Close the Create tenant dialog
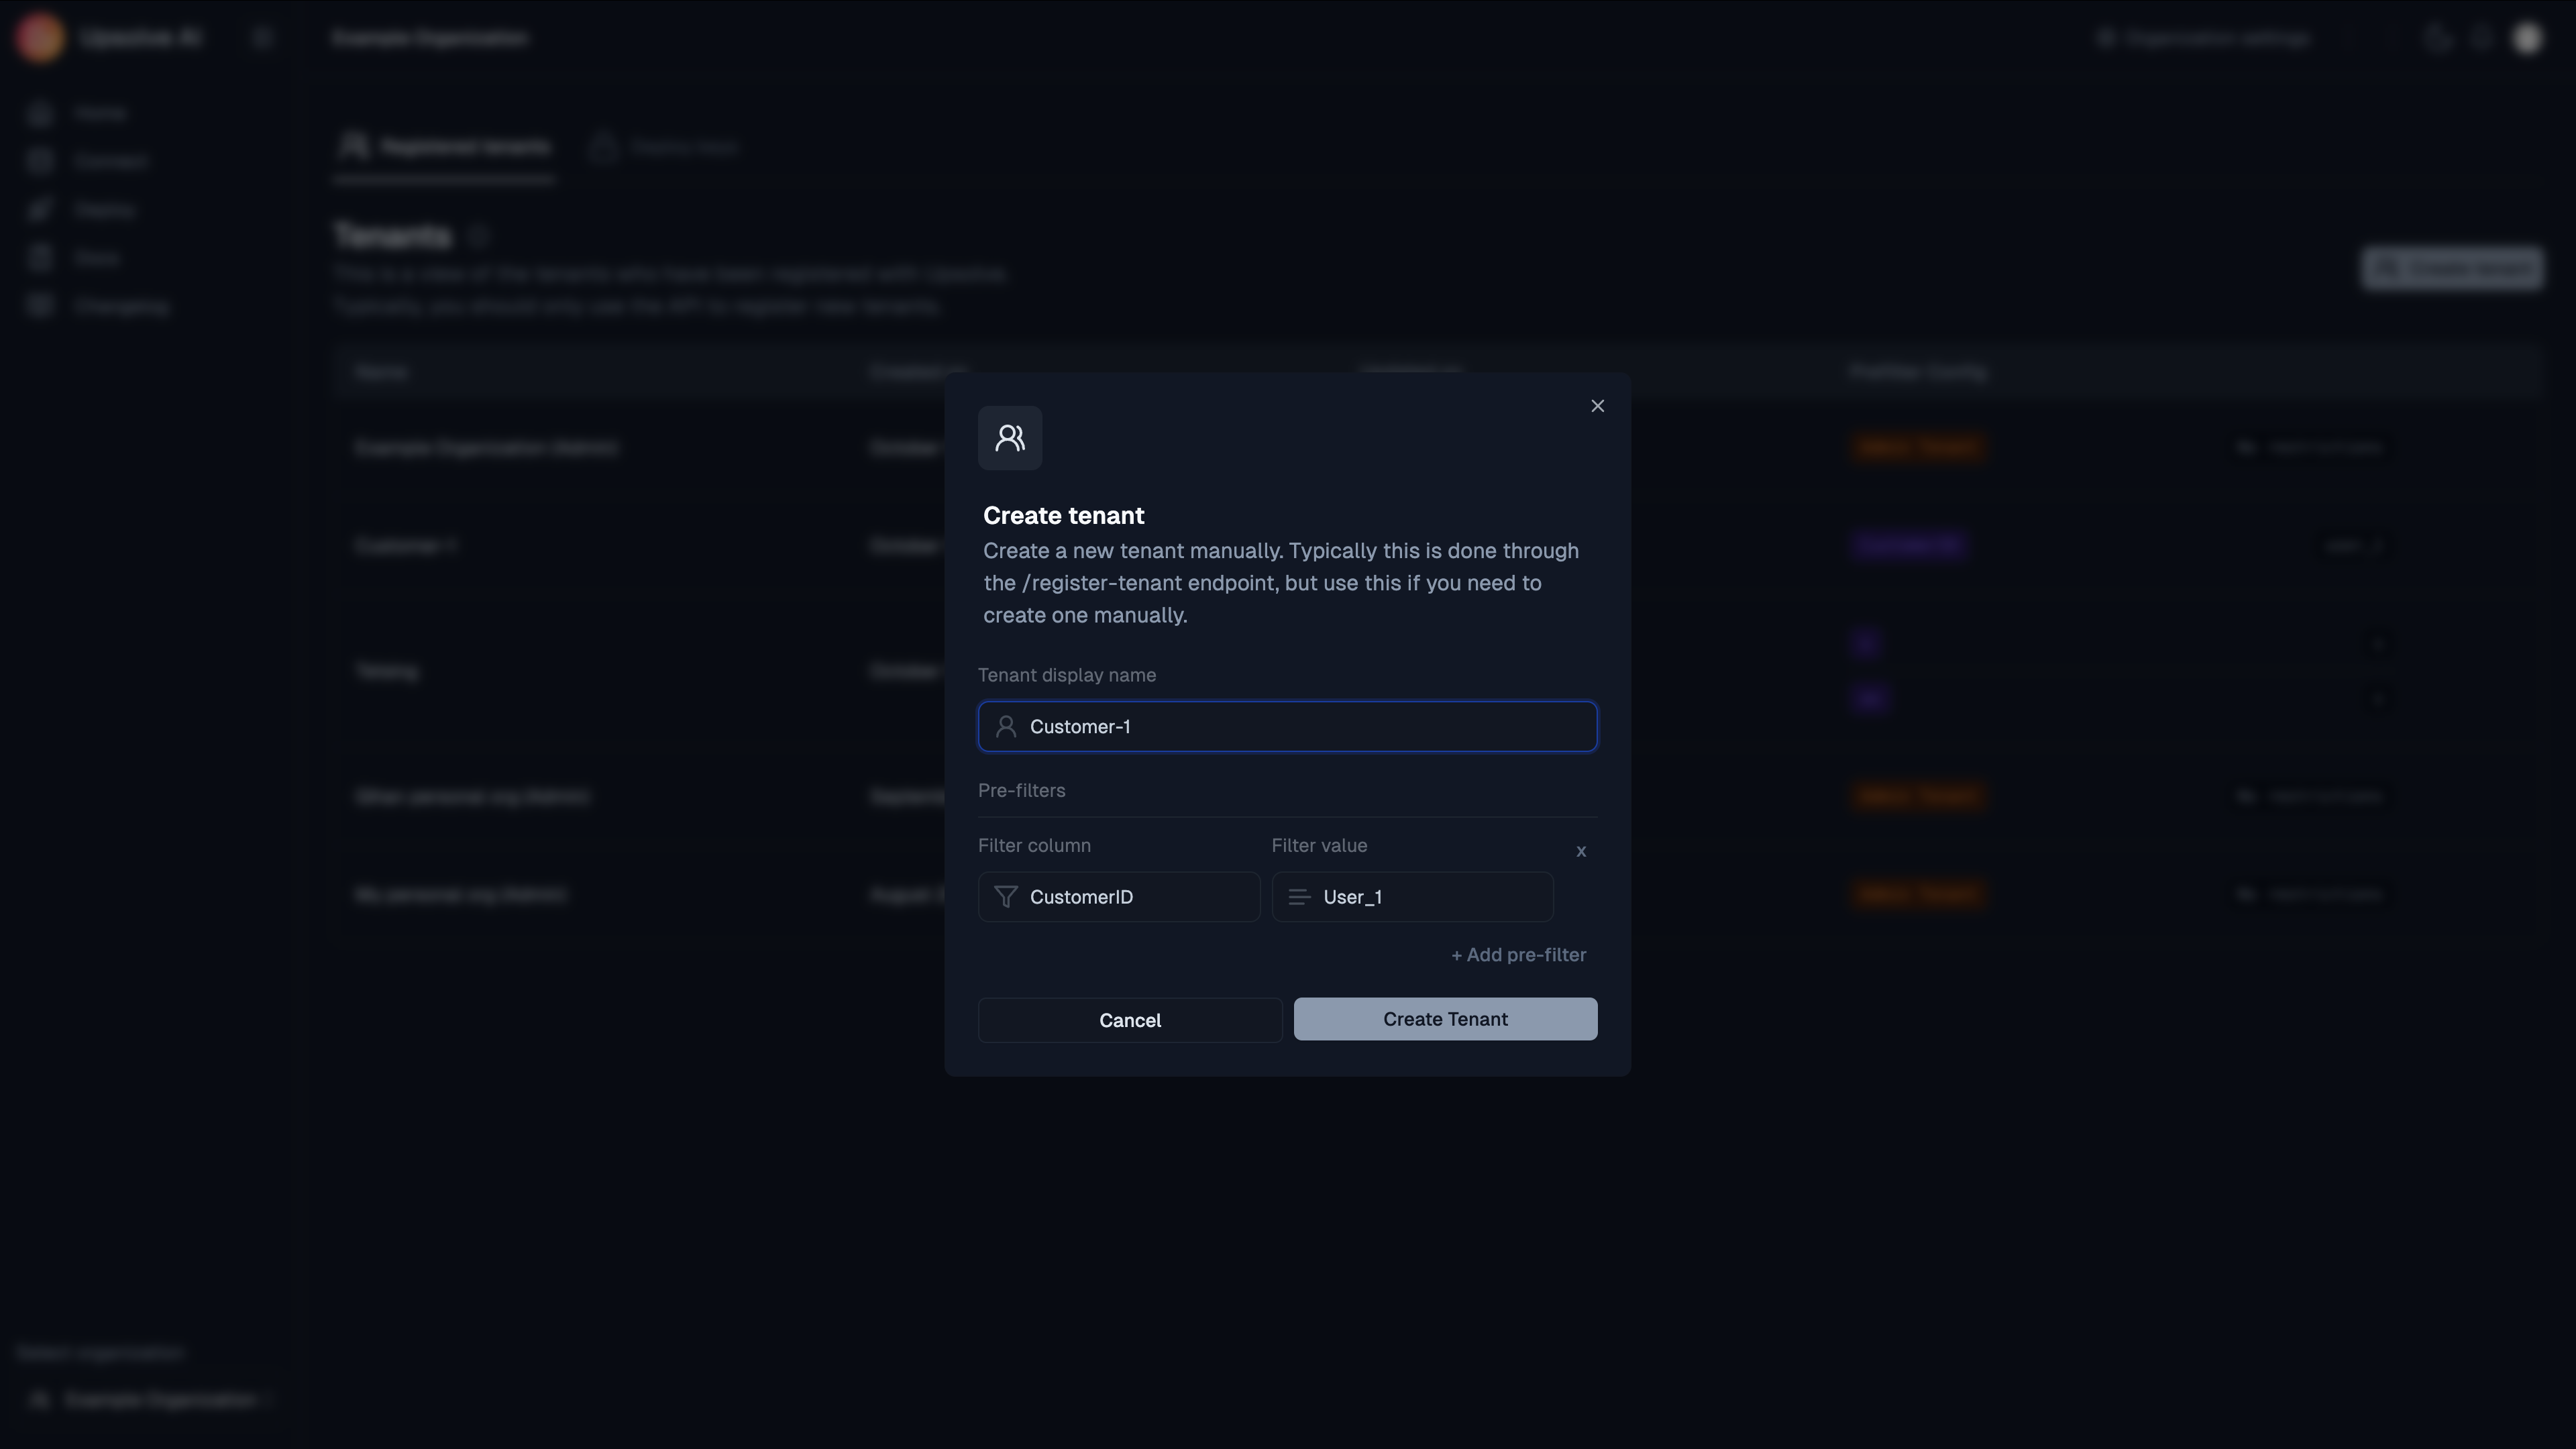2576x1449 pixels. (1597, 406)
